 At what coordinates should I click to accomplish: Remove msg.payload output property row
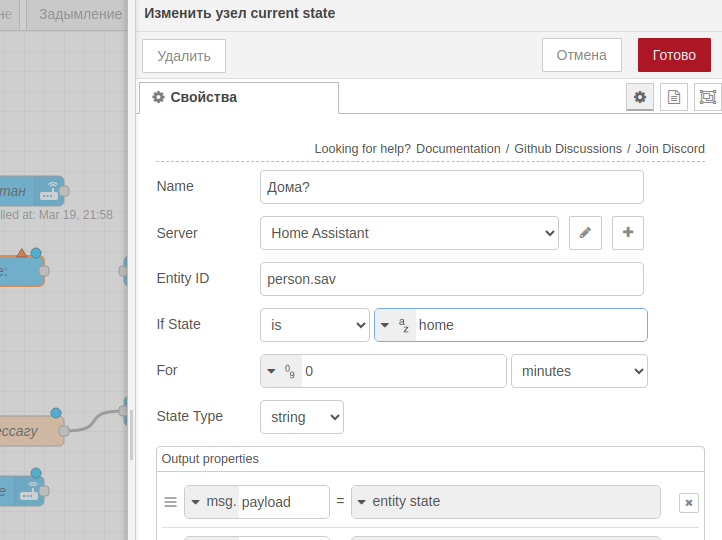click(x=688, y=502)
